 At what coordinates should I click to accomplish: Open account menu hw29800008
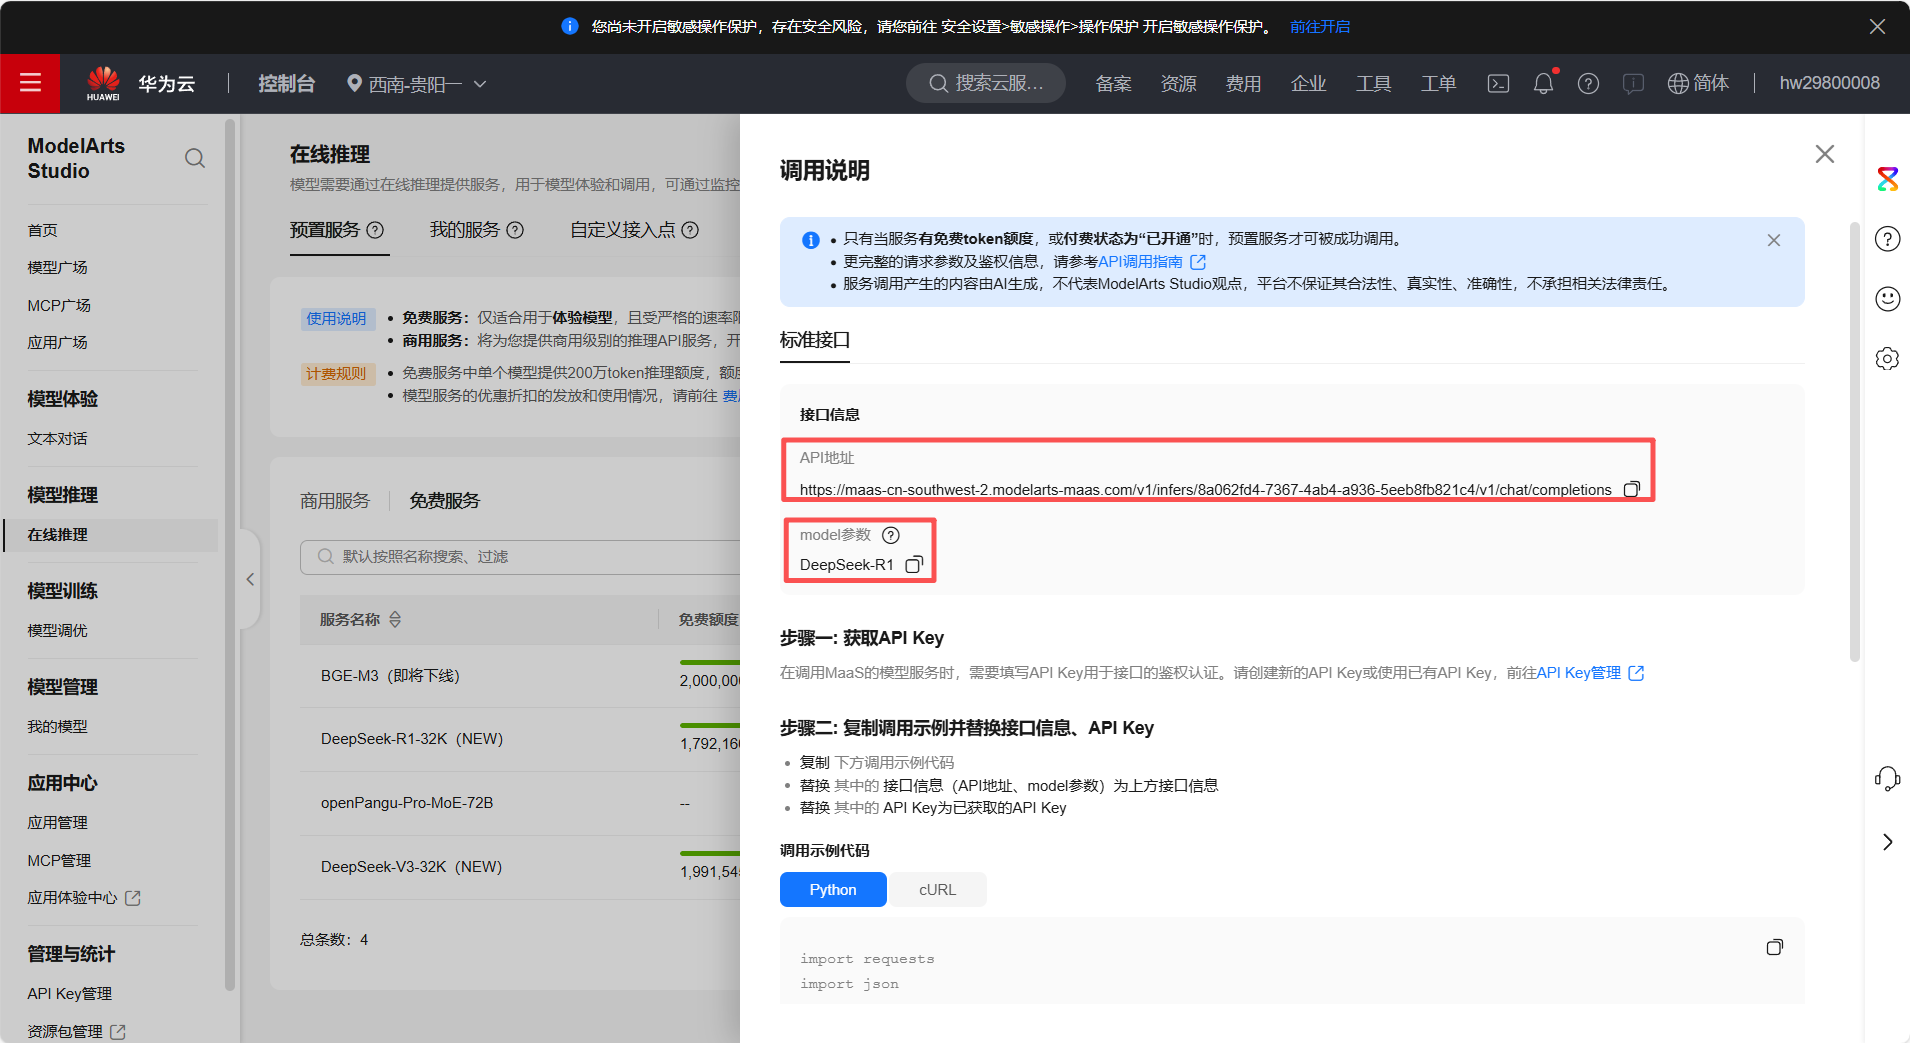[x=1829, y=83]
